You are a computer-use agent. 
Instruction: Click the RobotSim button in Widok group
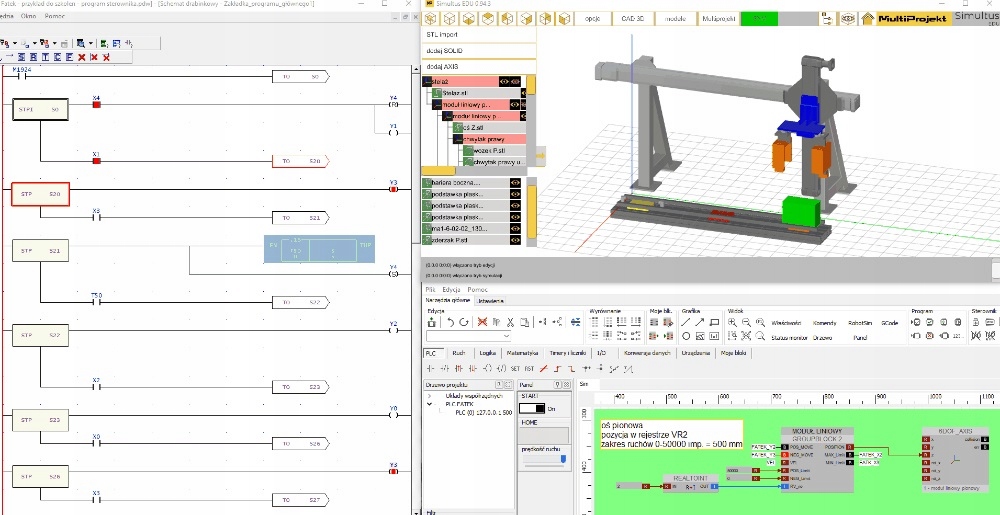(x=860, y=323)
